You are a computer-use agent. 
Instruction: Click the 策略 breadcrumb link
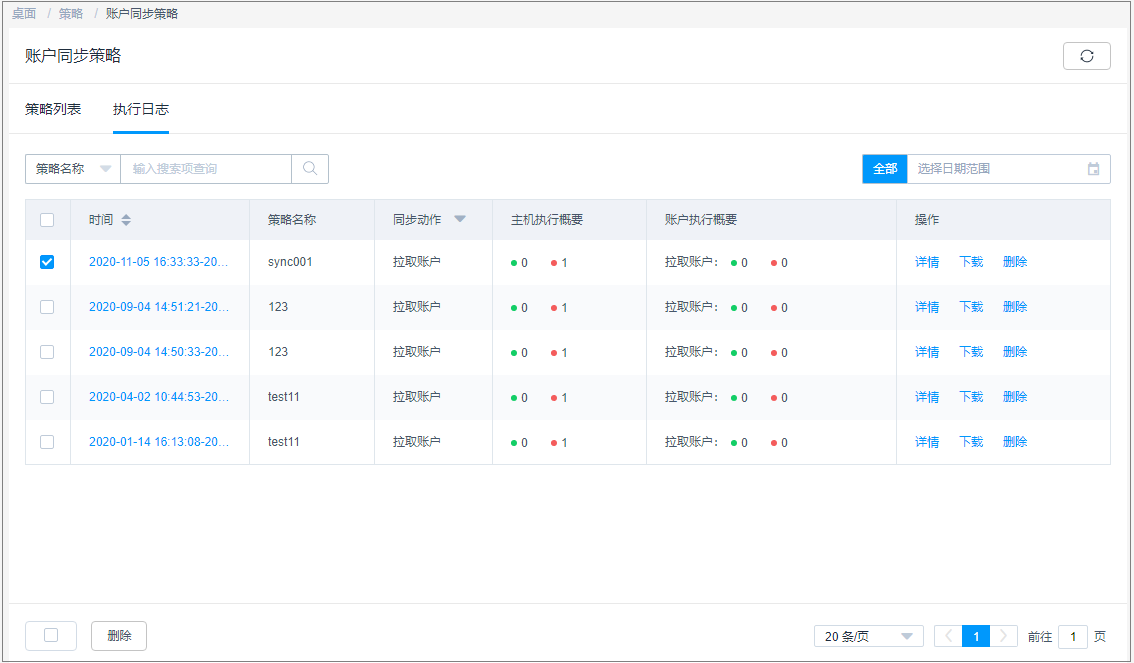click(x=71, y=14)
